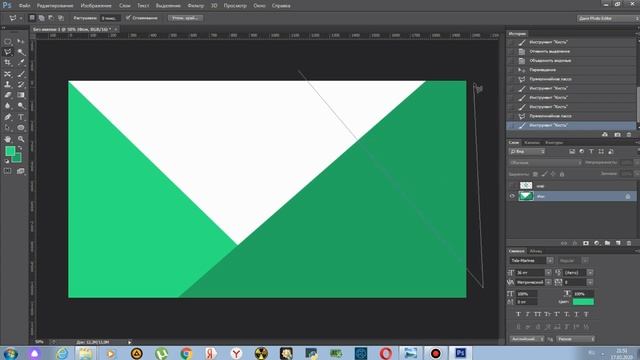
Task: Select the Move tool
Action: coord(21,41)
